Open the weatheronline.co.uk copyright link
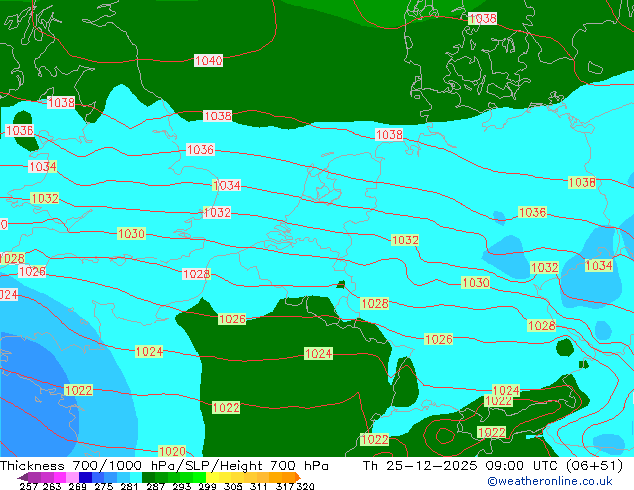The width and height of the screenshot is (634, 490). pos(549,481)
